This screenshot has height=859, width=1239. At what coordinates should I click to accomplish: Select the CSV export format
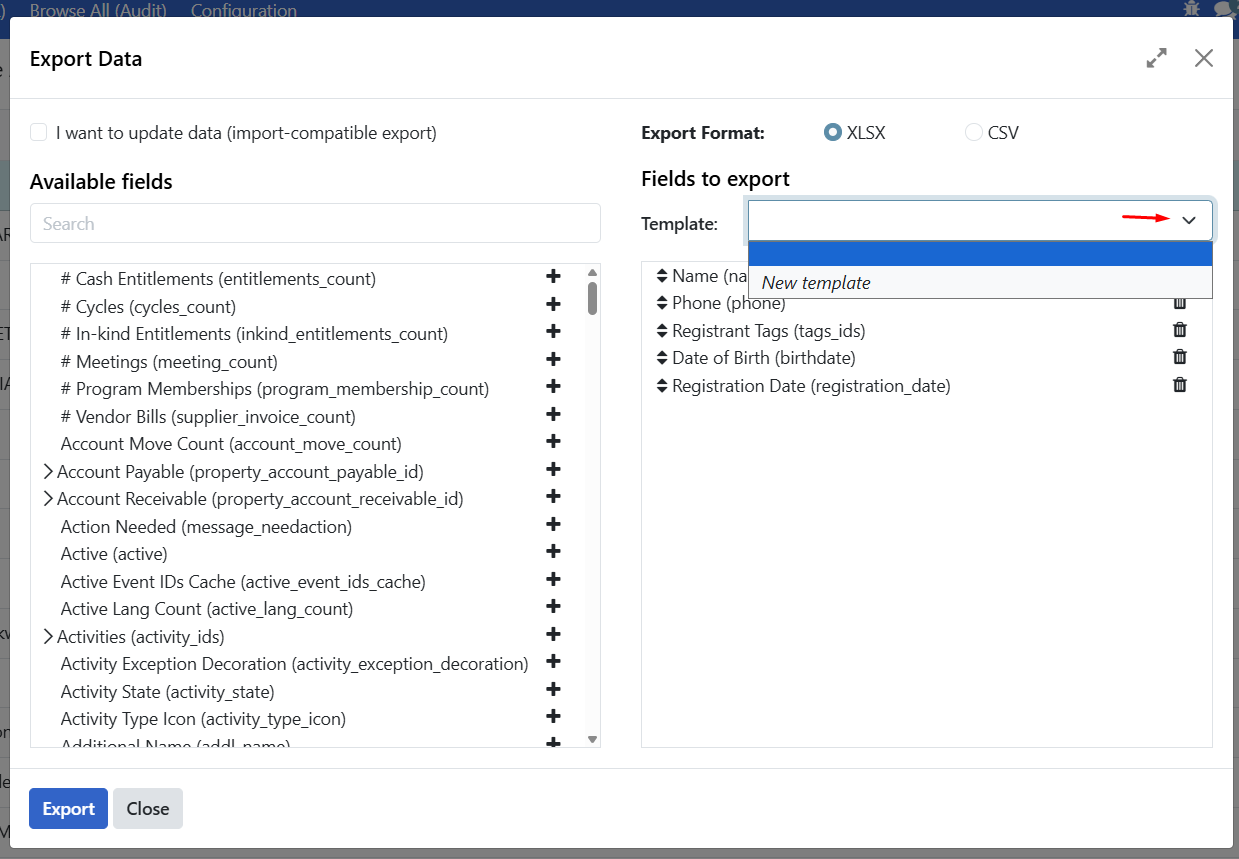coord(973,132)
